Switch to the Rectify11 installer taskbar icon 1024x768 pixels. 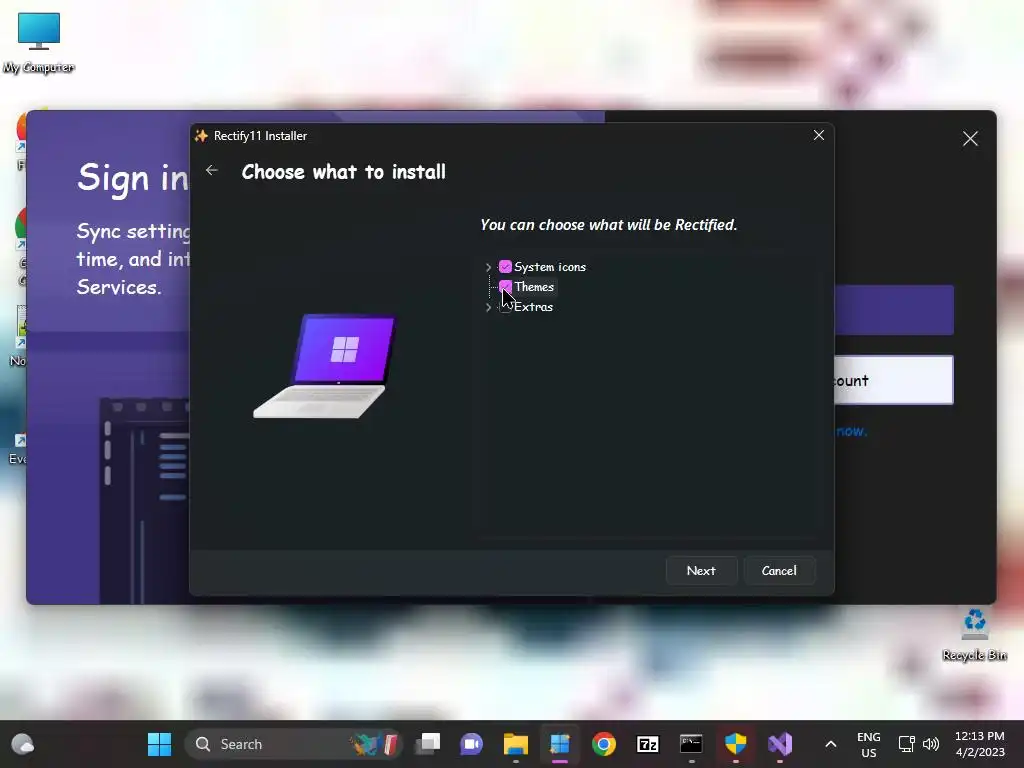[x=560, y=744]
